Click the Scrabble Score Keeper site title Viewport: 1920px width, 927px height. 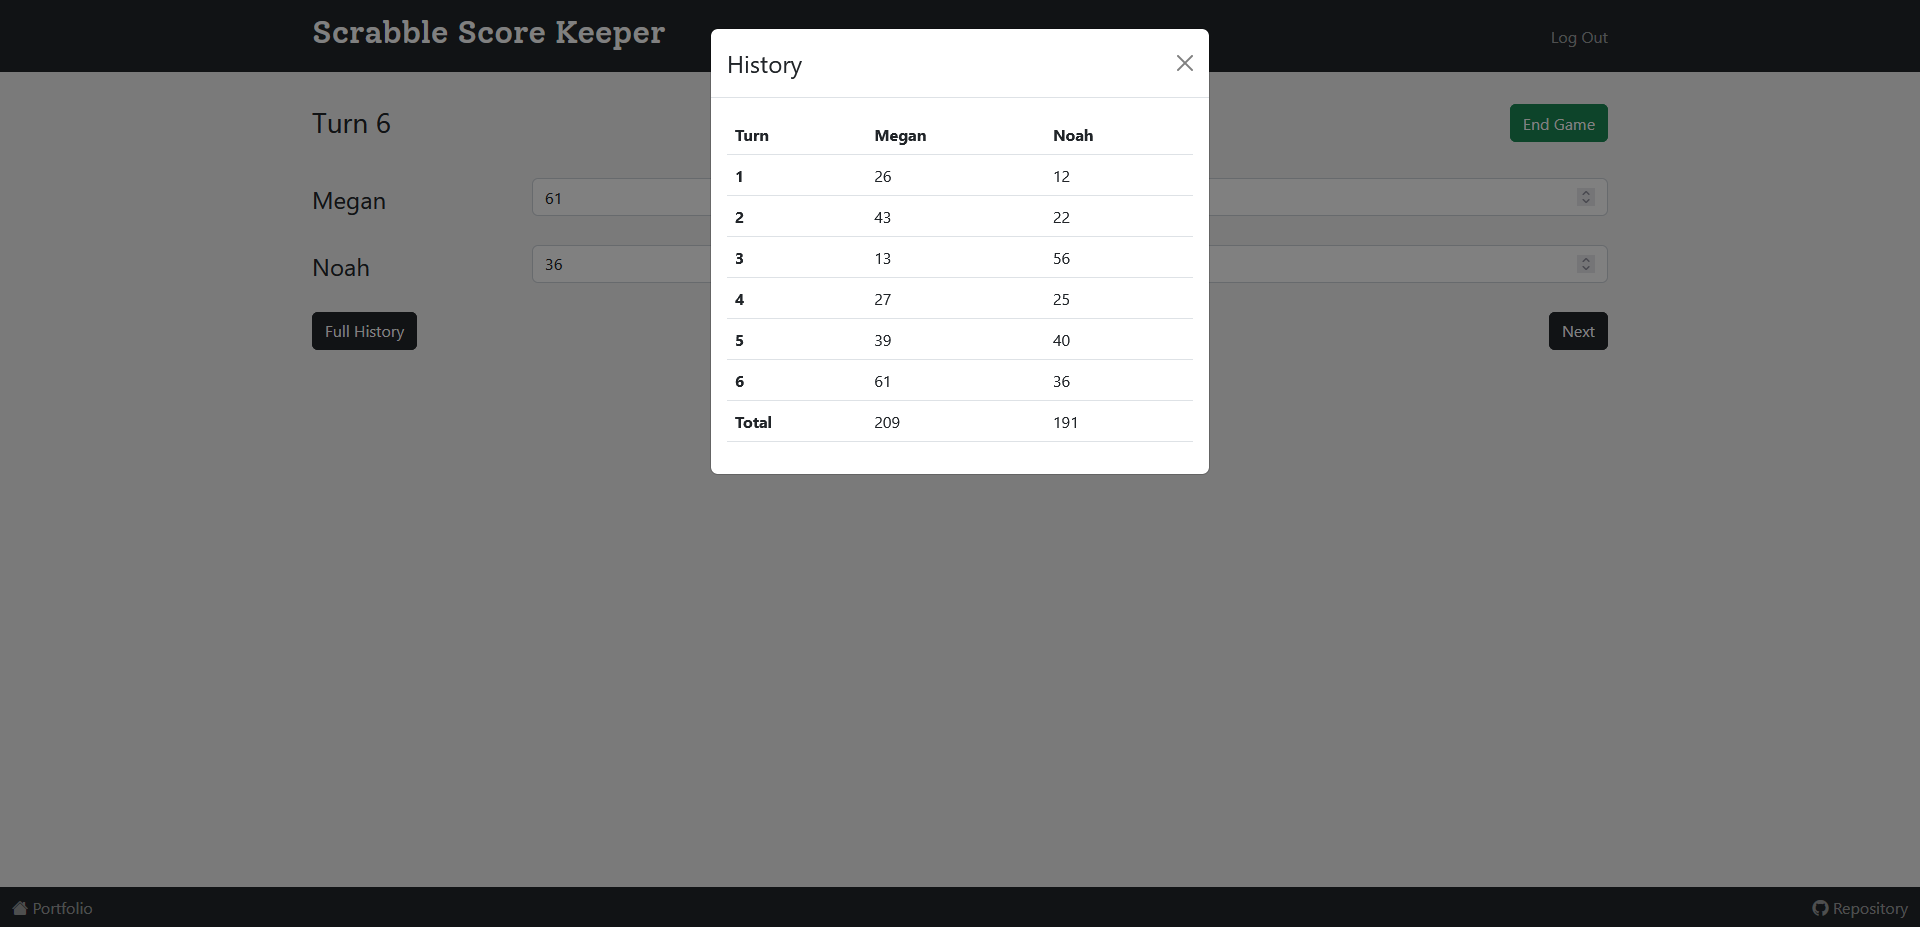(488, 33)
